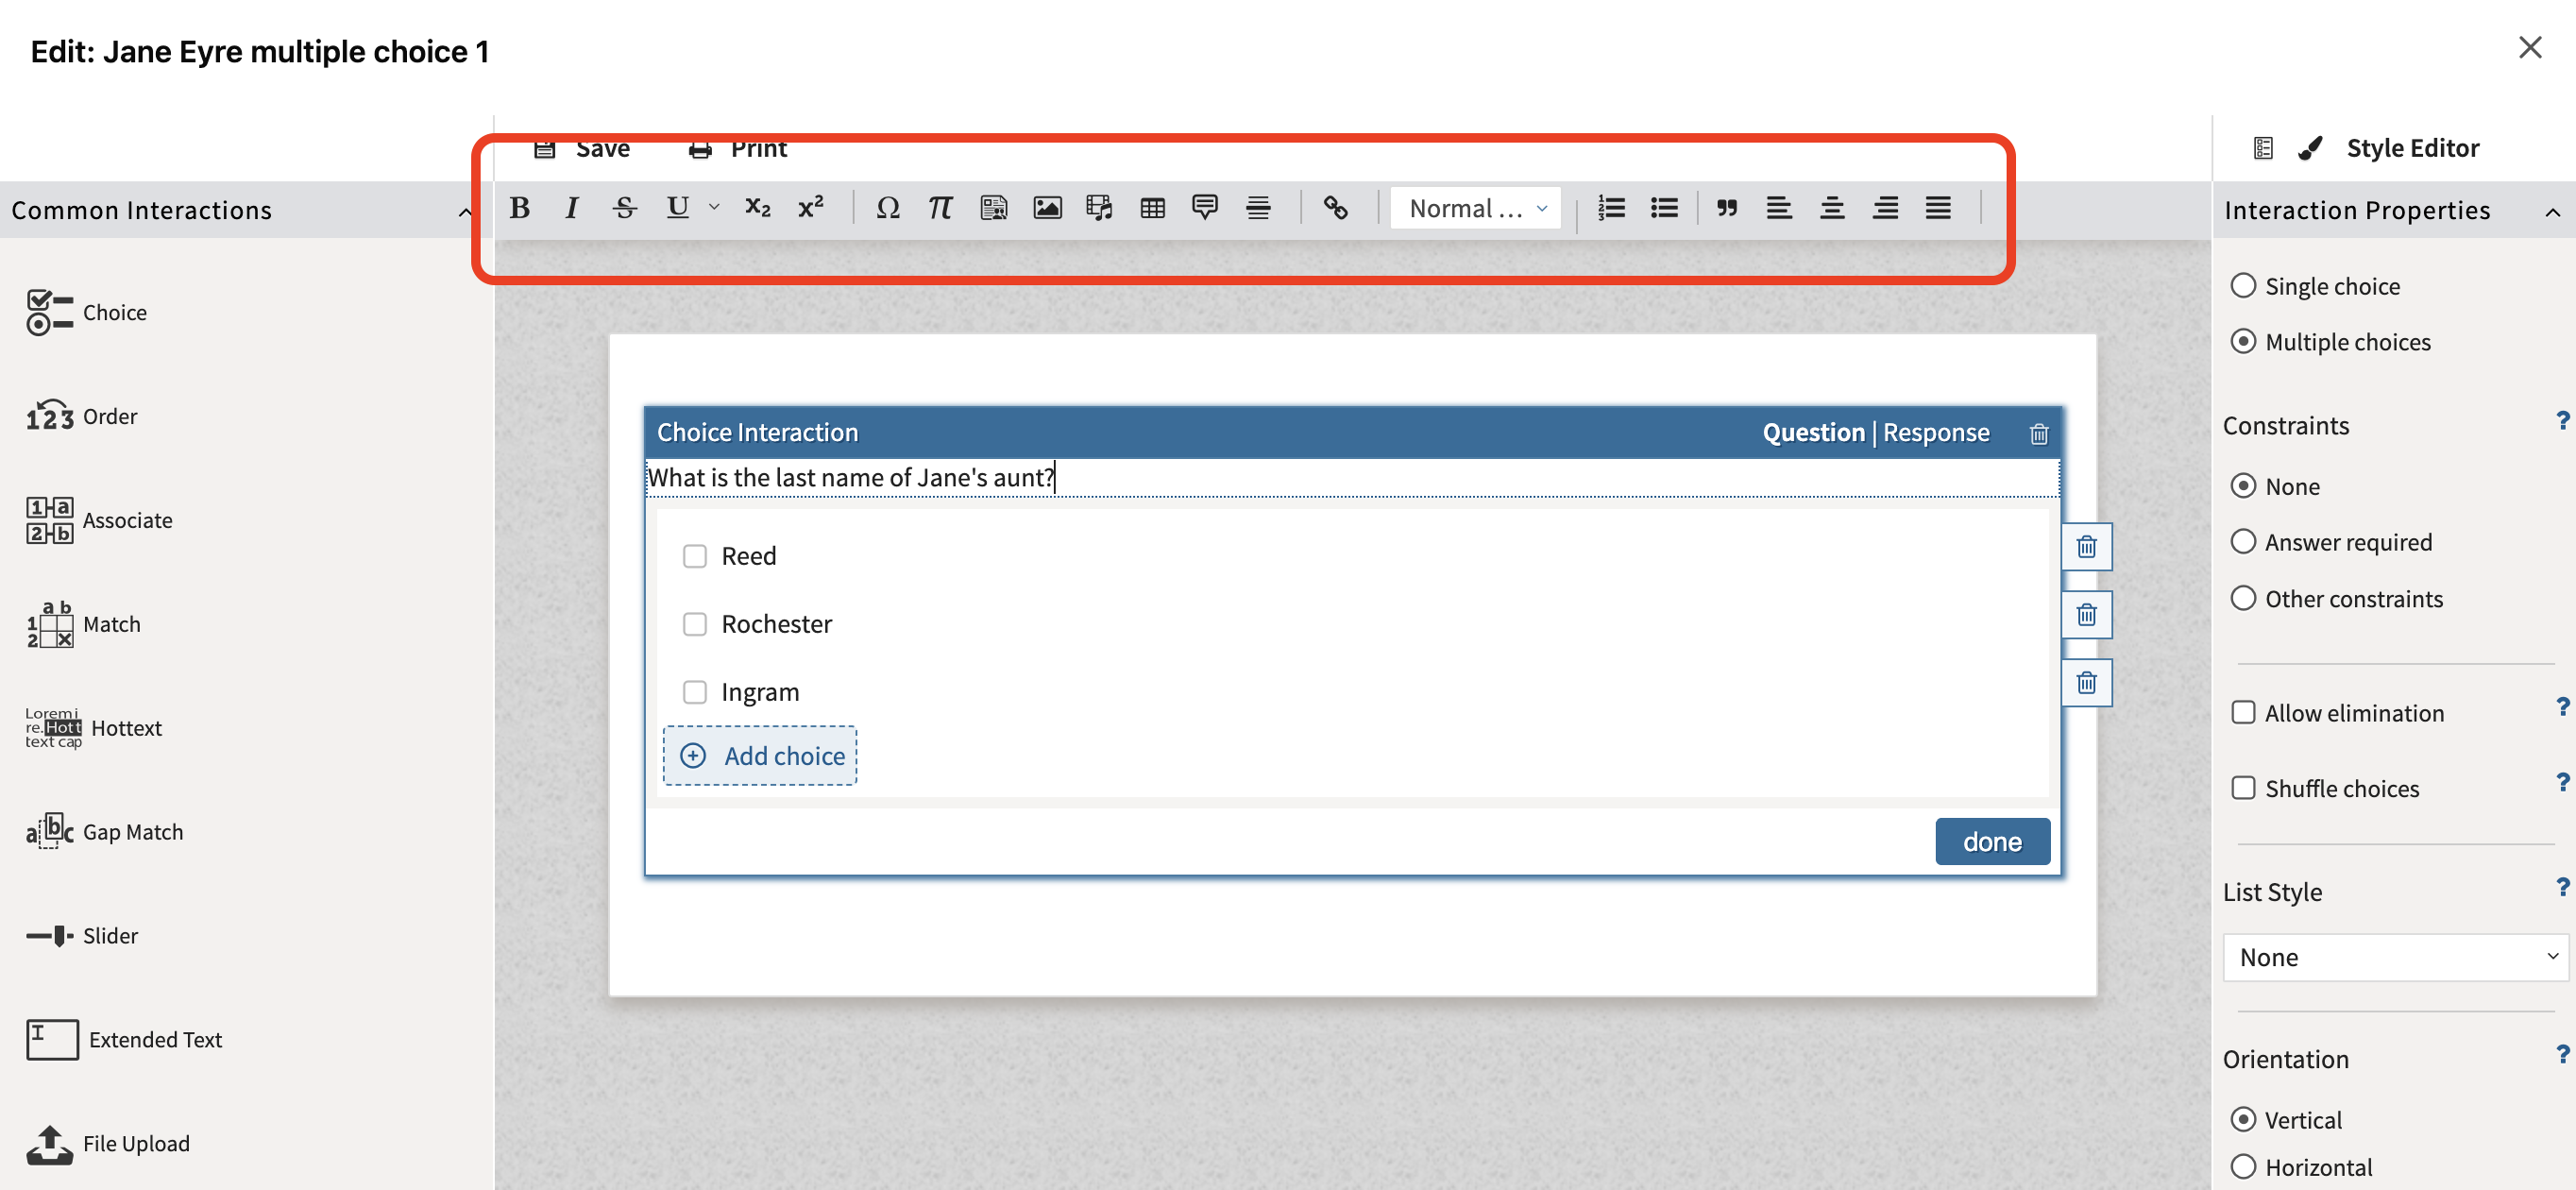This screenshot has height=1190, width=2576.
Task: Save the item
Action: tap(582, 150)
